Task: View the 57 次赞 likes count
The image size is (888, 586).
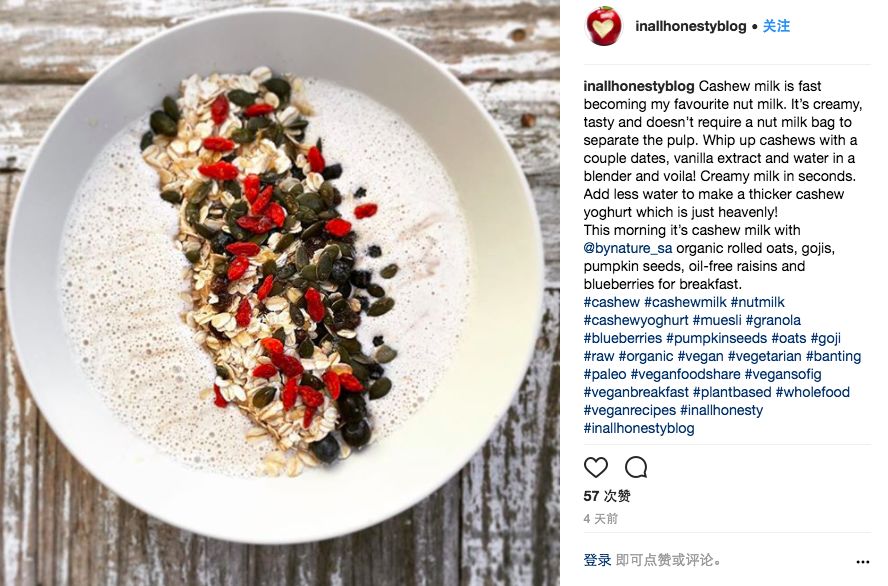Action: click(607, 496)
